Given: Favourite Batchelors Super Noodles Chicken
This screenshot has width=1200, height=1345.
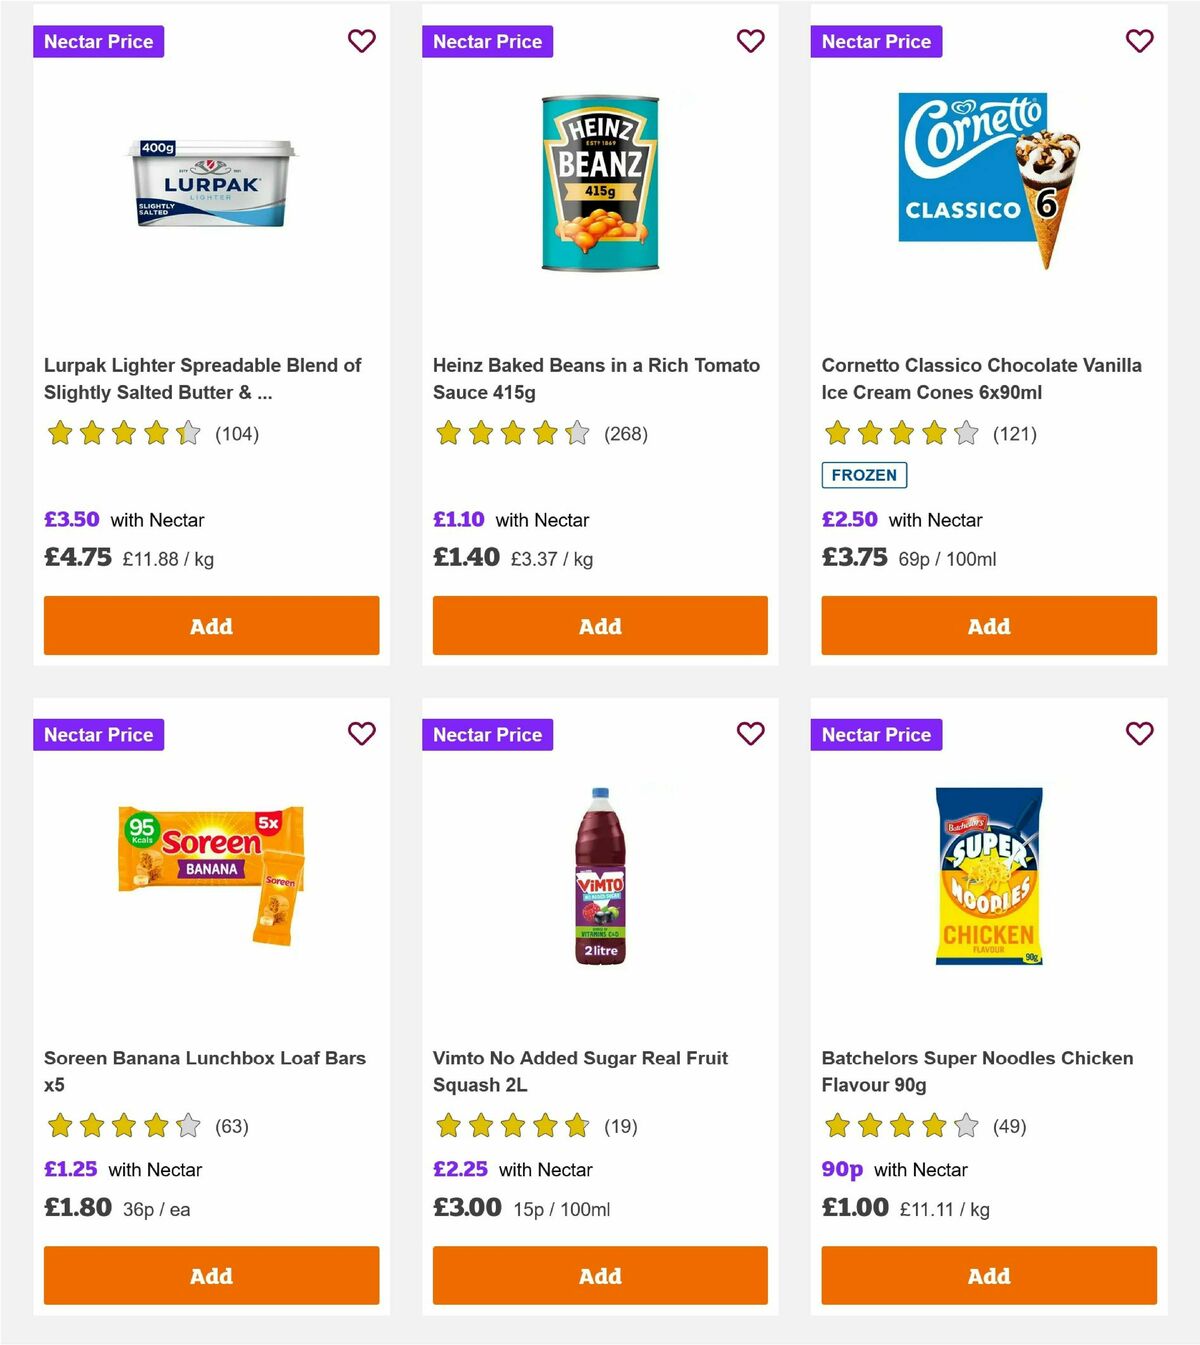Looking at the screenshot, I should point(1139,734).
